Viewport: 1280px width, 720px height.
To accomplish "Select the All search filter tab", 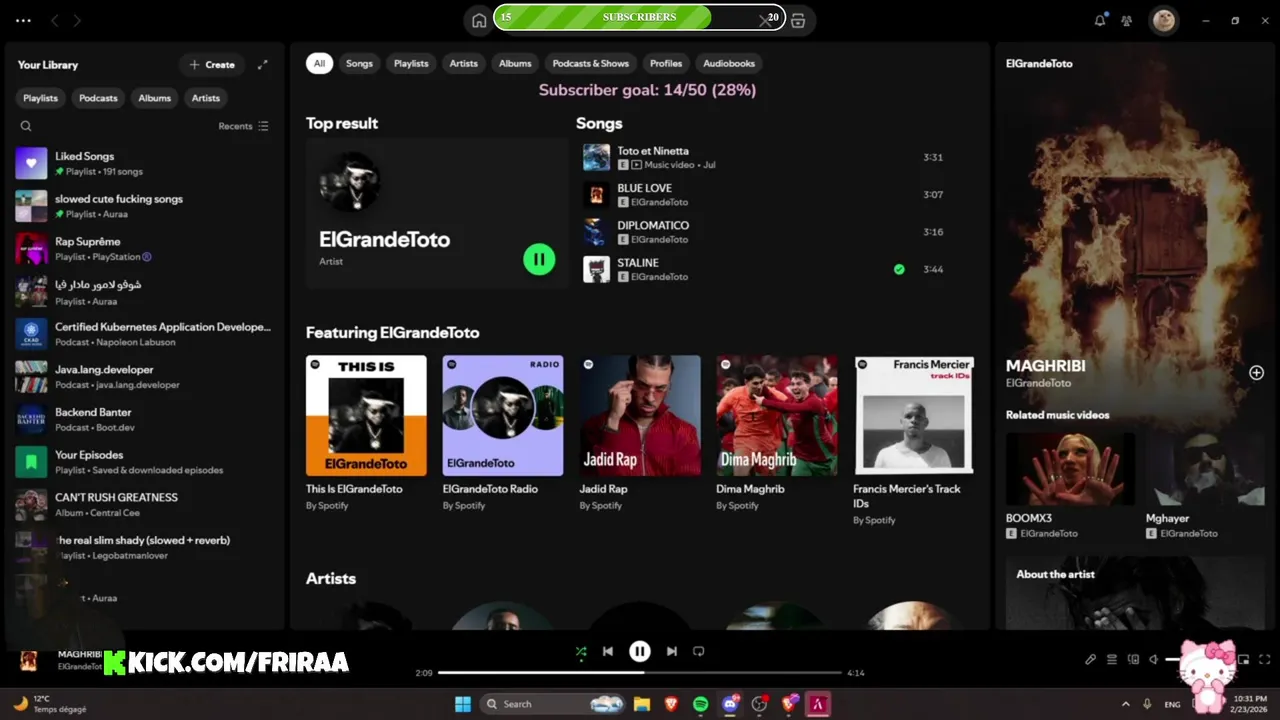I will (319, 63).
